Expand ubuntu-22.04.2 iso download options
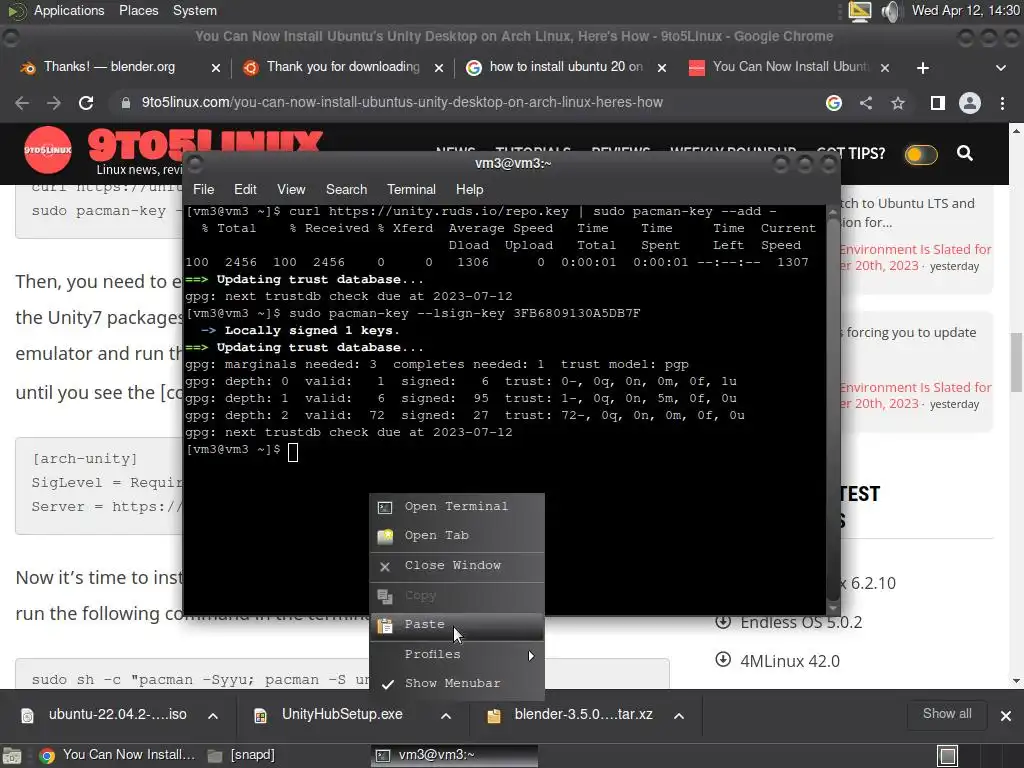This screenshot has width=1024, height=768. tap(213, 716)
